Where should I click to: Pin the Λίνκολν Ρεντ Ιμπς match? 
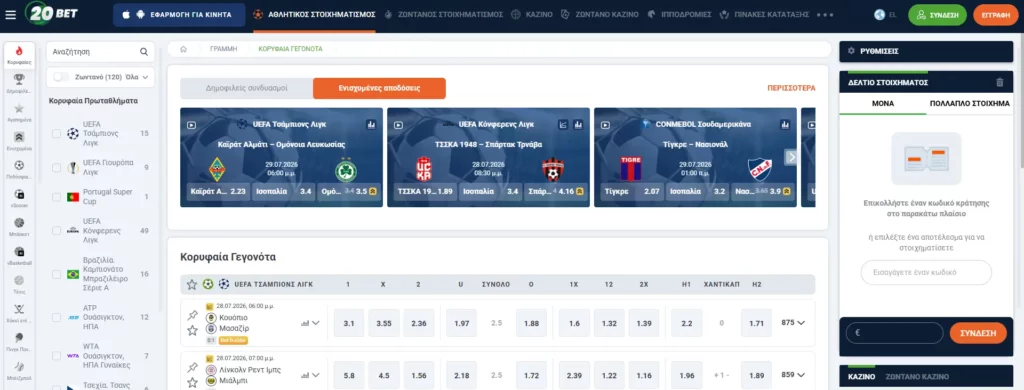click(192, 367)
